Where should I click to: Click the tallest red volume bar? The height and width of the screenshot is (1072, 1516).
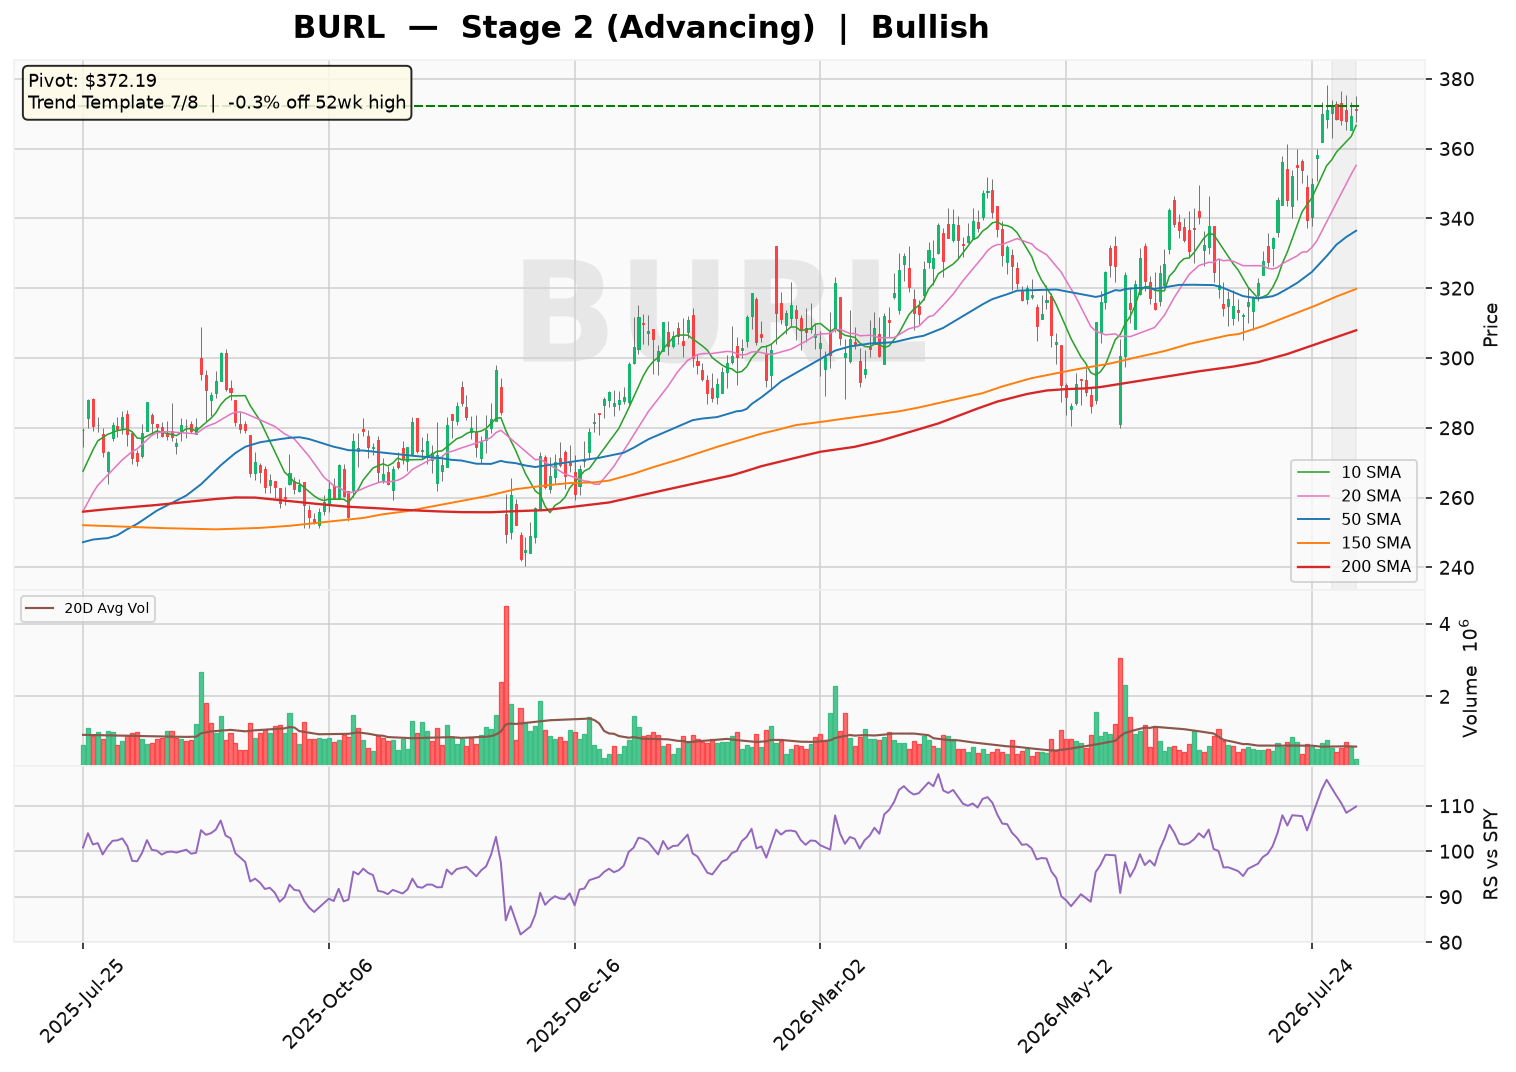[506, 685]
